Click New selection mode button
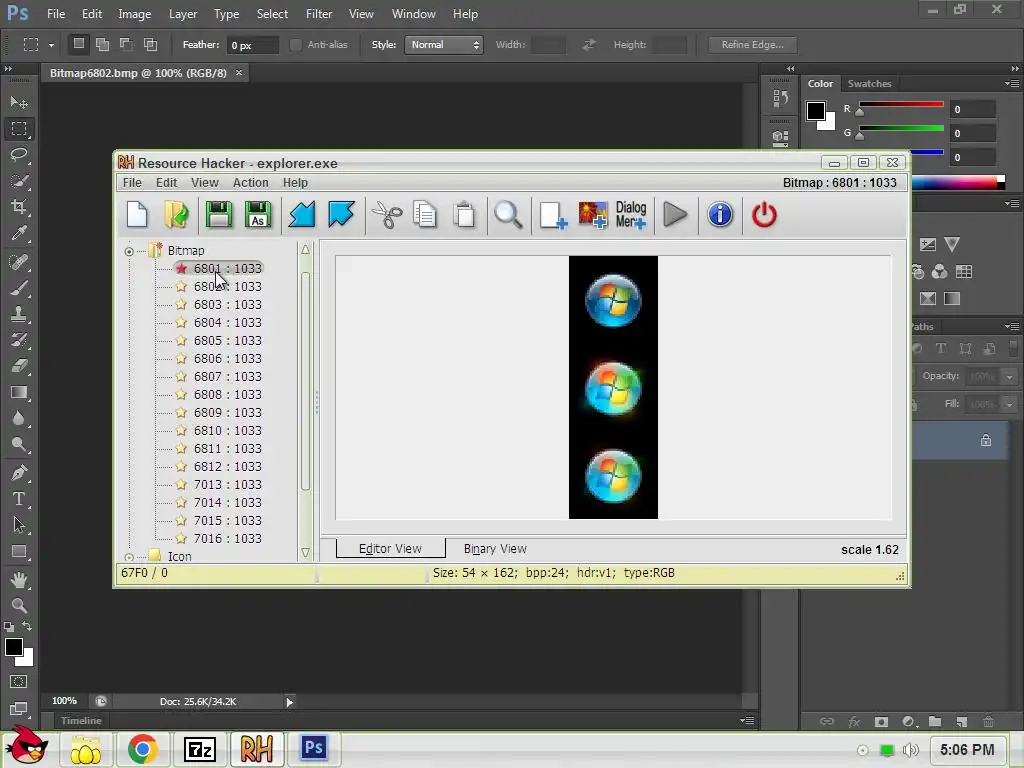Image resolution: width=1024 pixels, height=768 pixels. pyautogui.click(x=78, y=44)
